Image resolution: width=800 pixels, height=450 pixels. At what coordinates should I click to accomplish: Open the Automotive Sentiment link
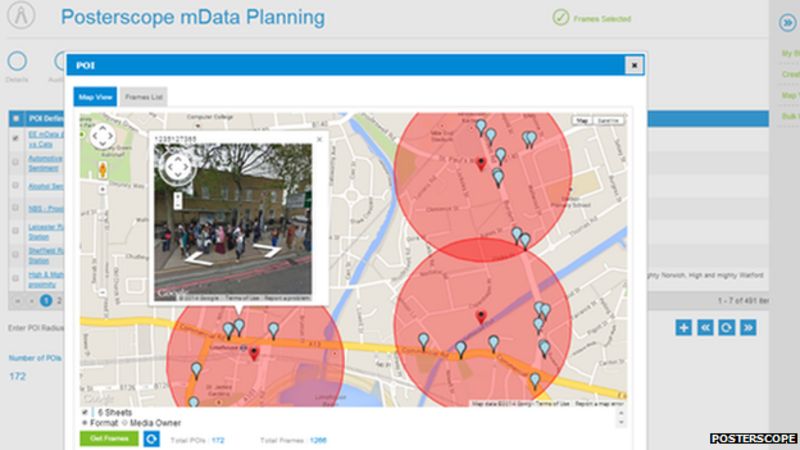(x=45, y=163)
